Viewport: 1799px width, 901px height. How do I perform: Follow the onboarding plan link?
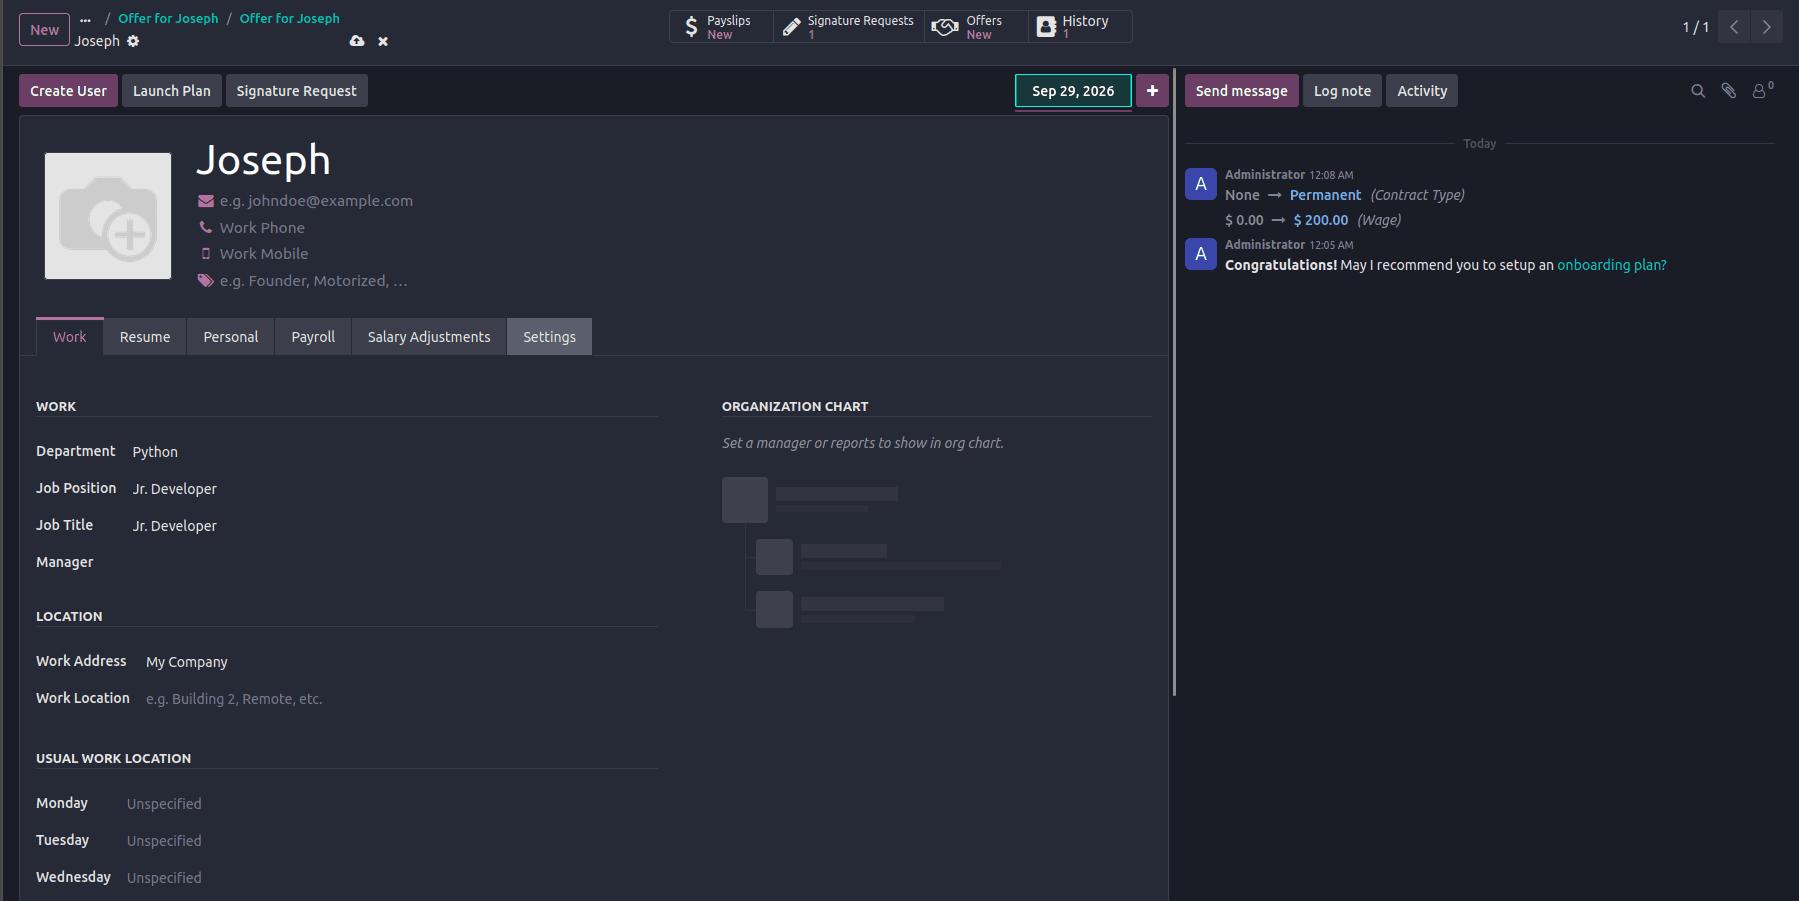click(x=1612, y=265)
